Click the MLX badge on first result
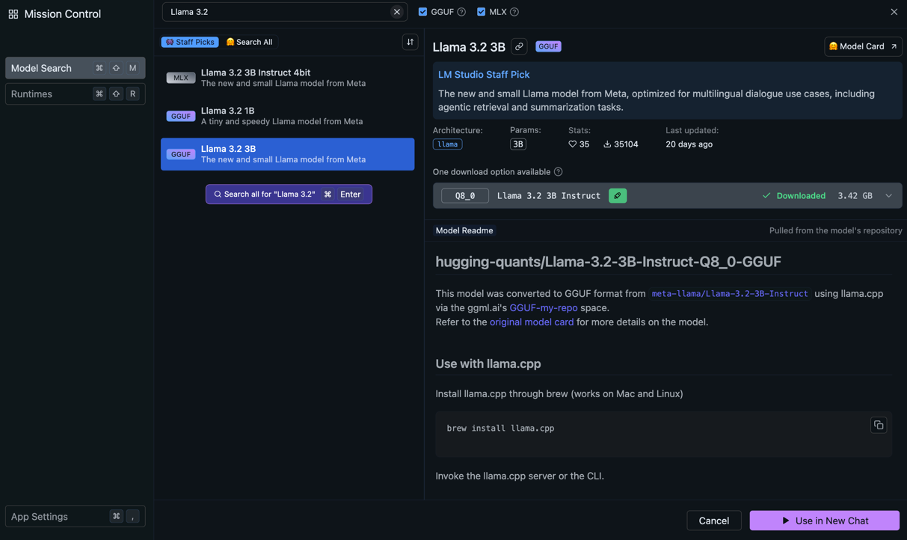 point(180,77)
